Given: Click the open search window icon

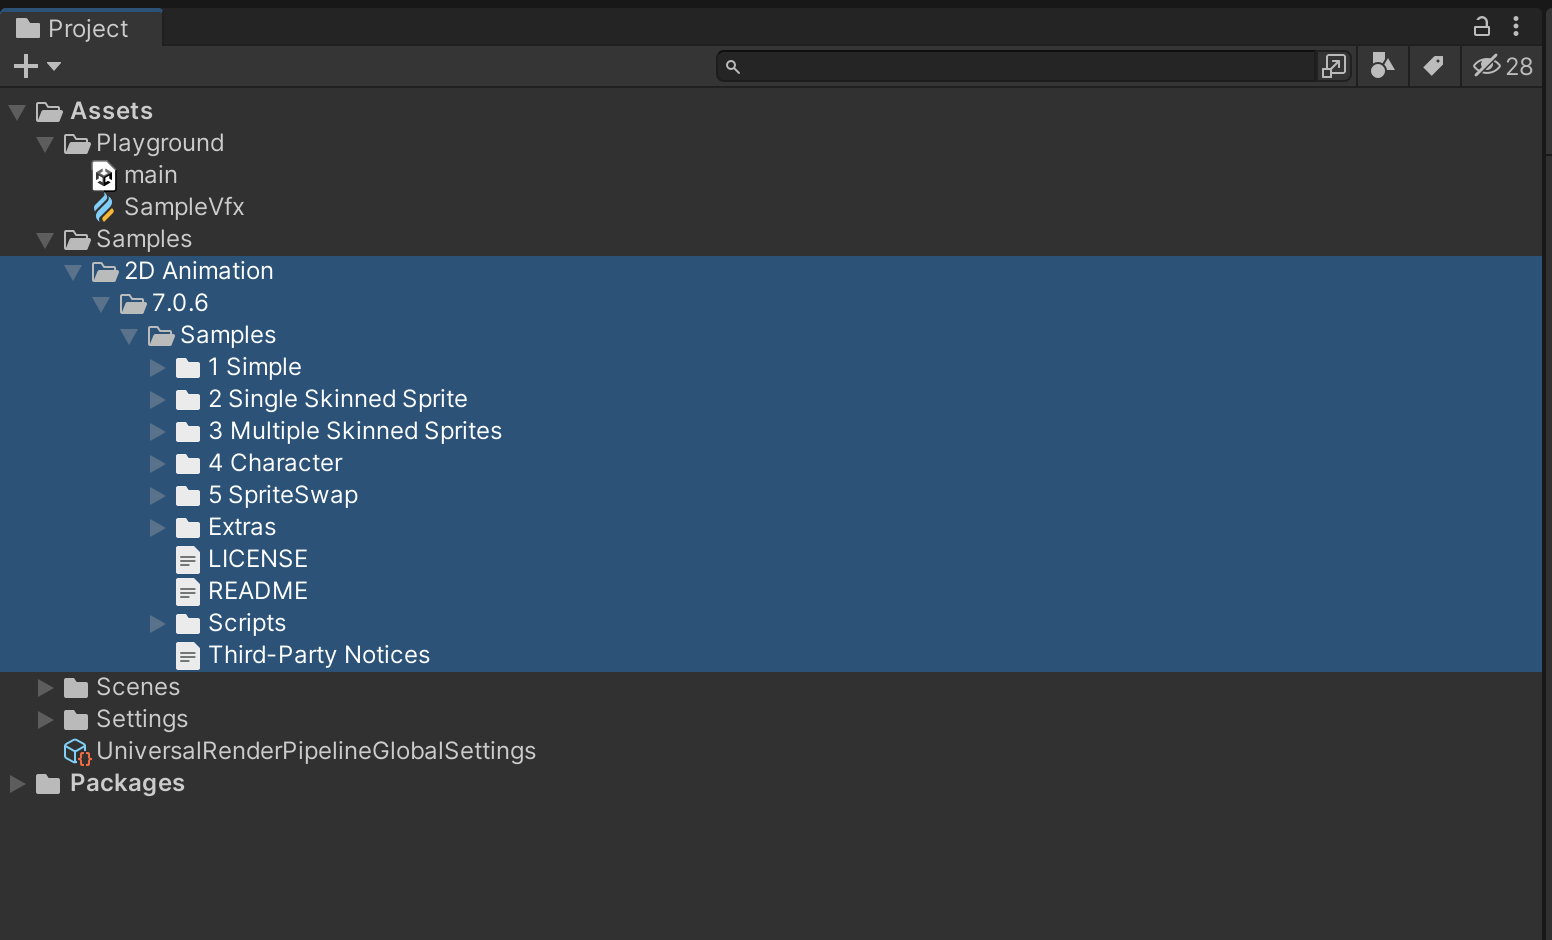Looking at the screenshot, I should [x=1334, y=66].
